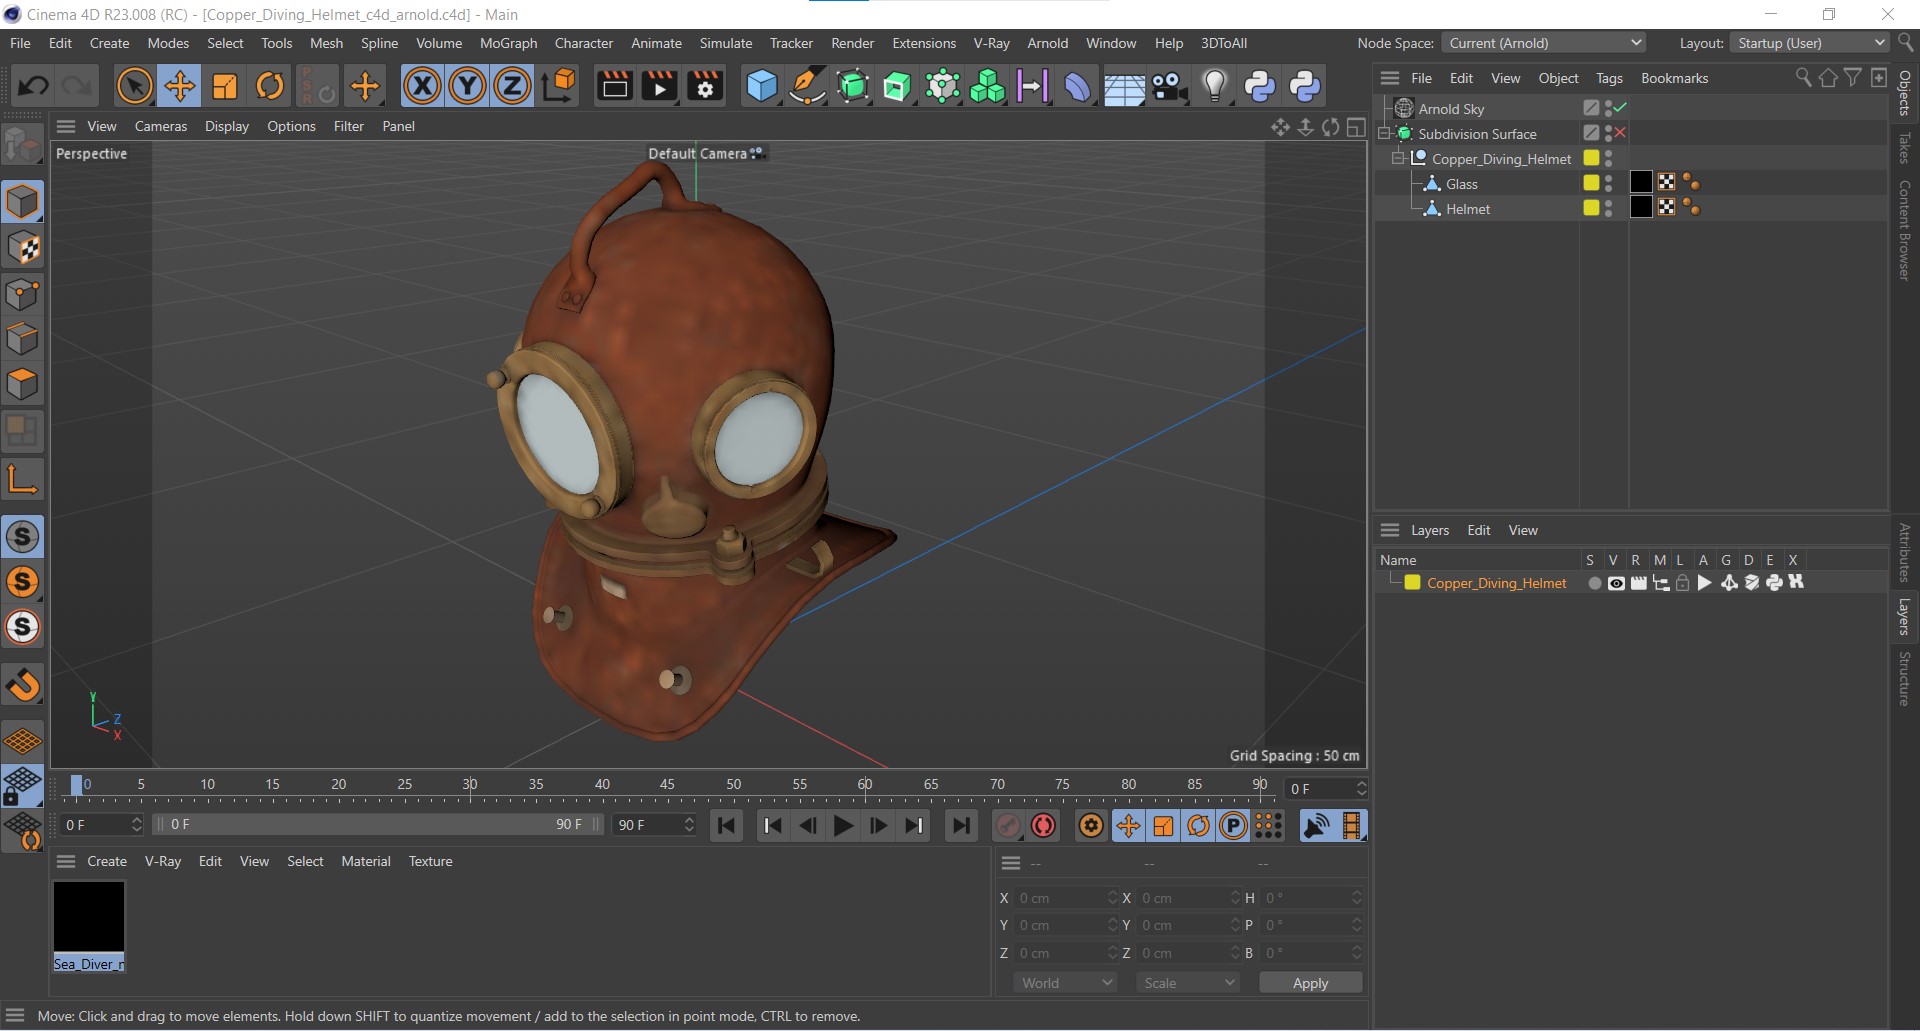Switch to Texture mode checkered cube
The image size is (1920, 1031).
pyautogui.click(x=22, y=249)
